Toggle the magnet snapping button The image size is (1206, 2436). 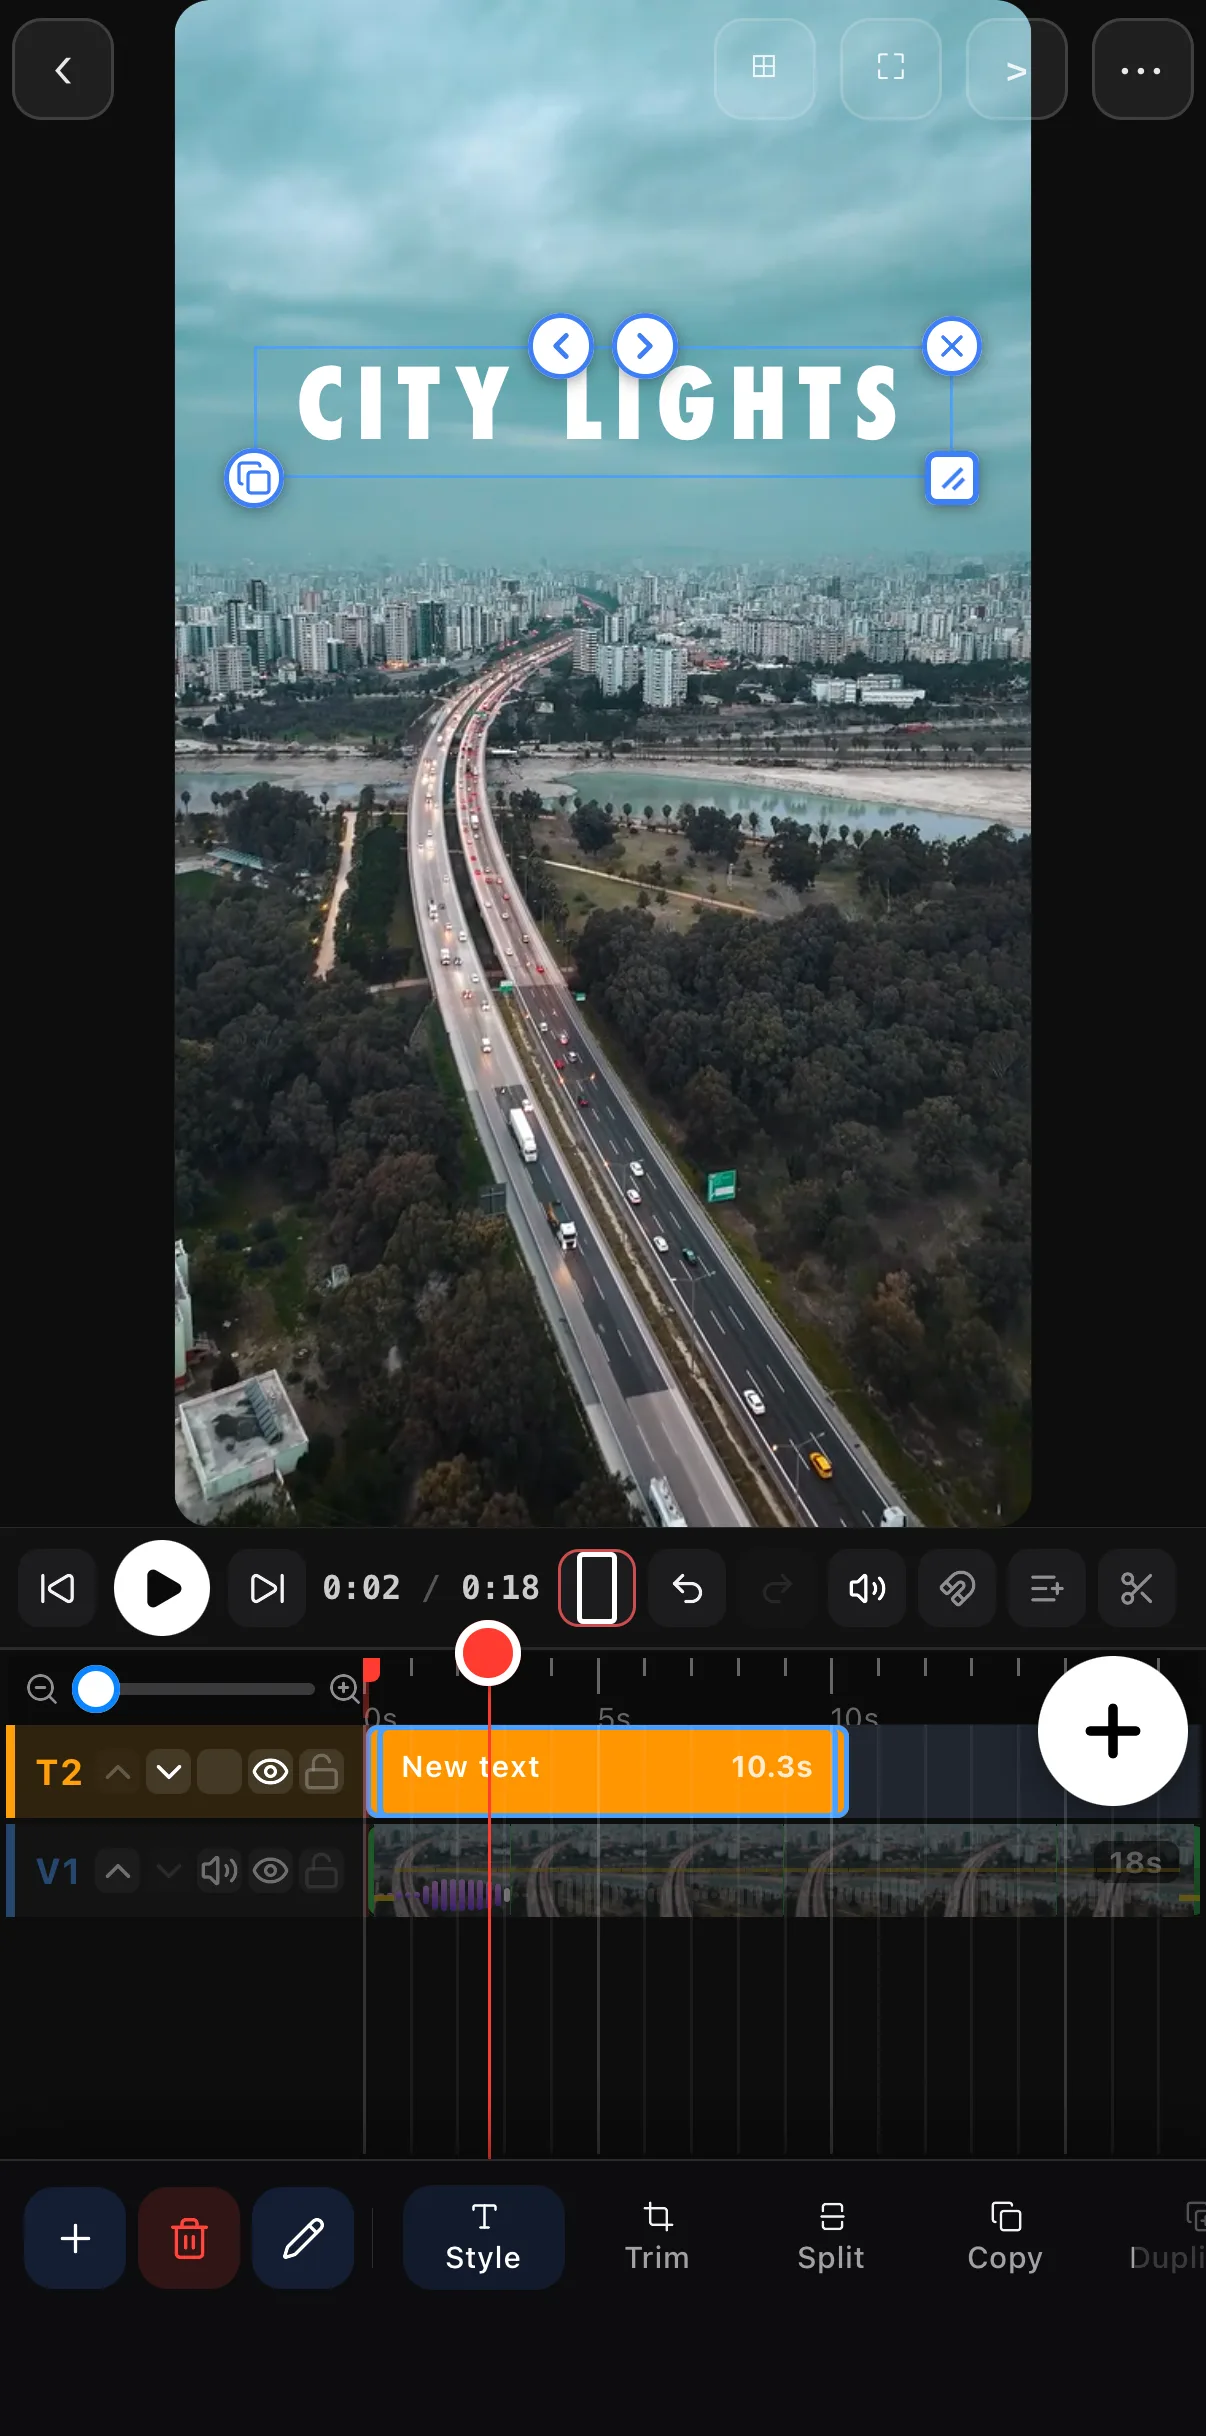click(x=957, y=1588)
